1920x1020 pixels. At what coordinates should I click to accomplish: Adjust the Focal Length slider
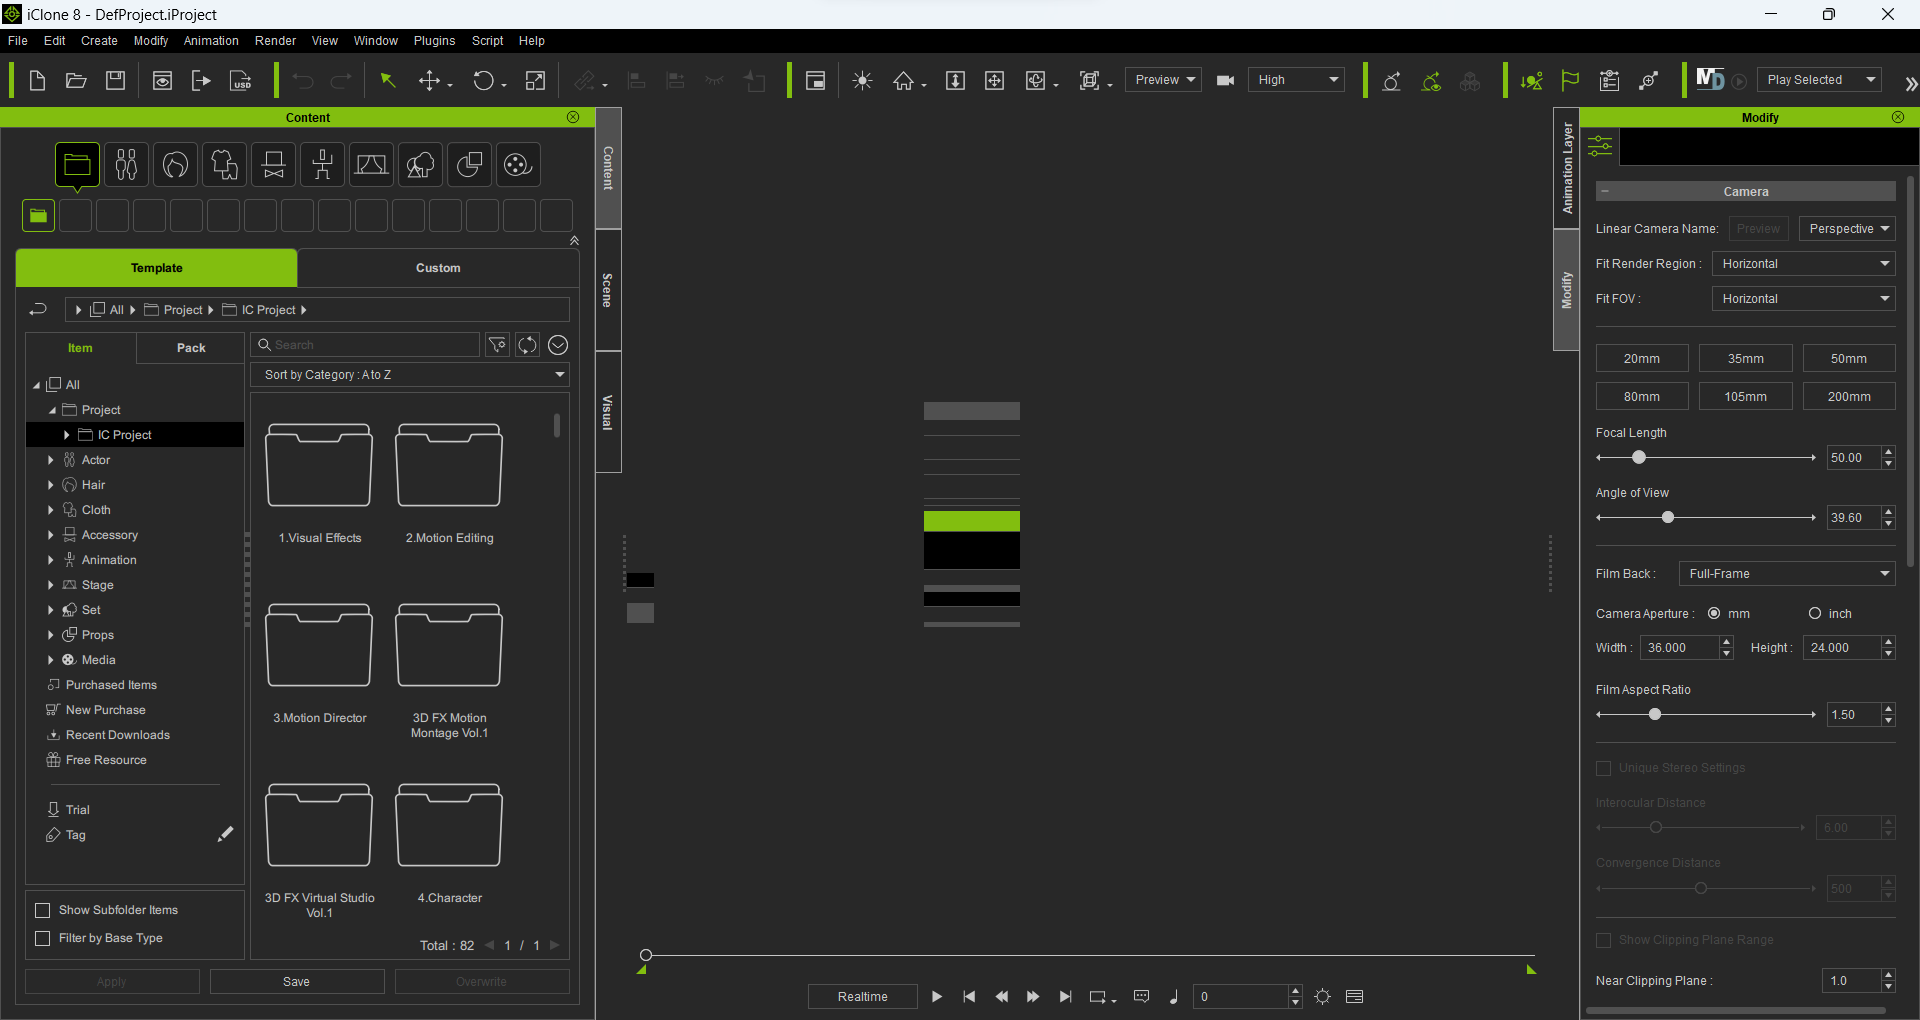pos(1638,458)
